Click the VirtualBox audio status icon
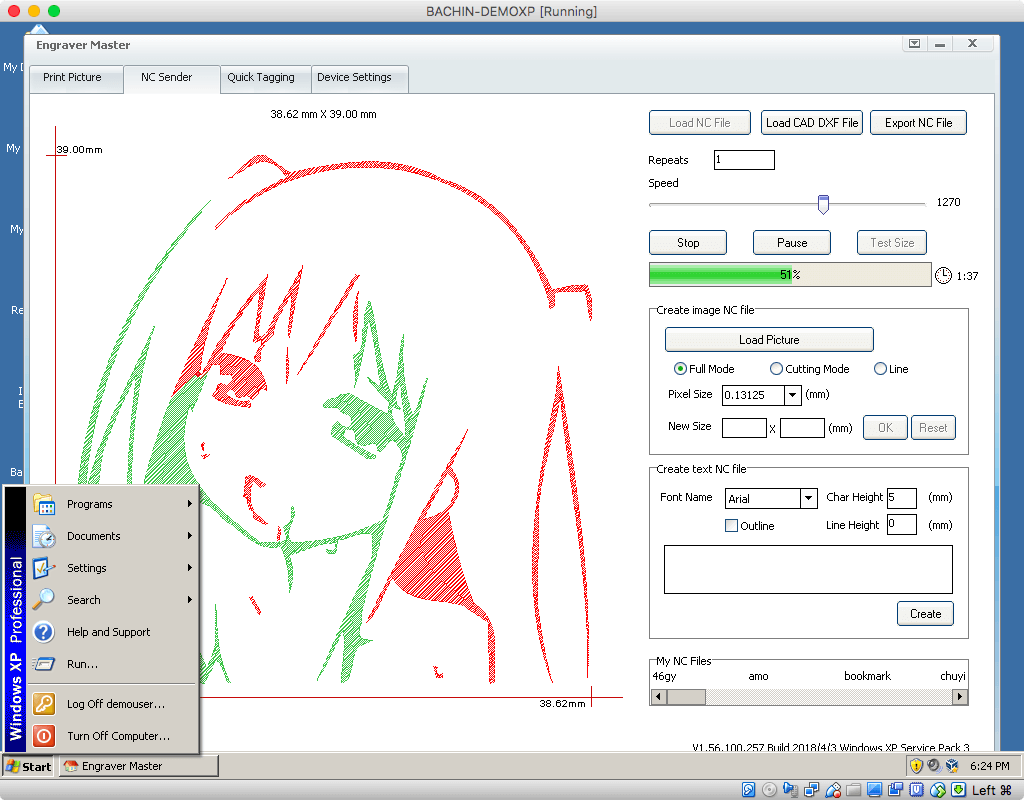This screenshot has width=1024, height=800. tap(790, 790)
